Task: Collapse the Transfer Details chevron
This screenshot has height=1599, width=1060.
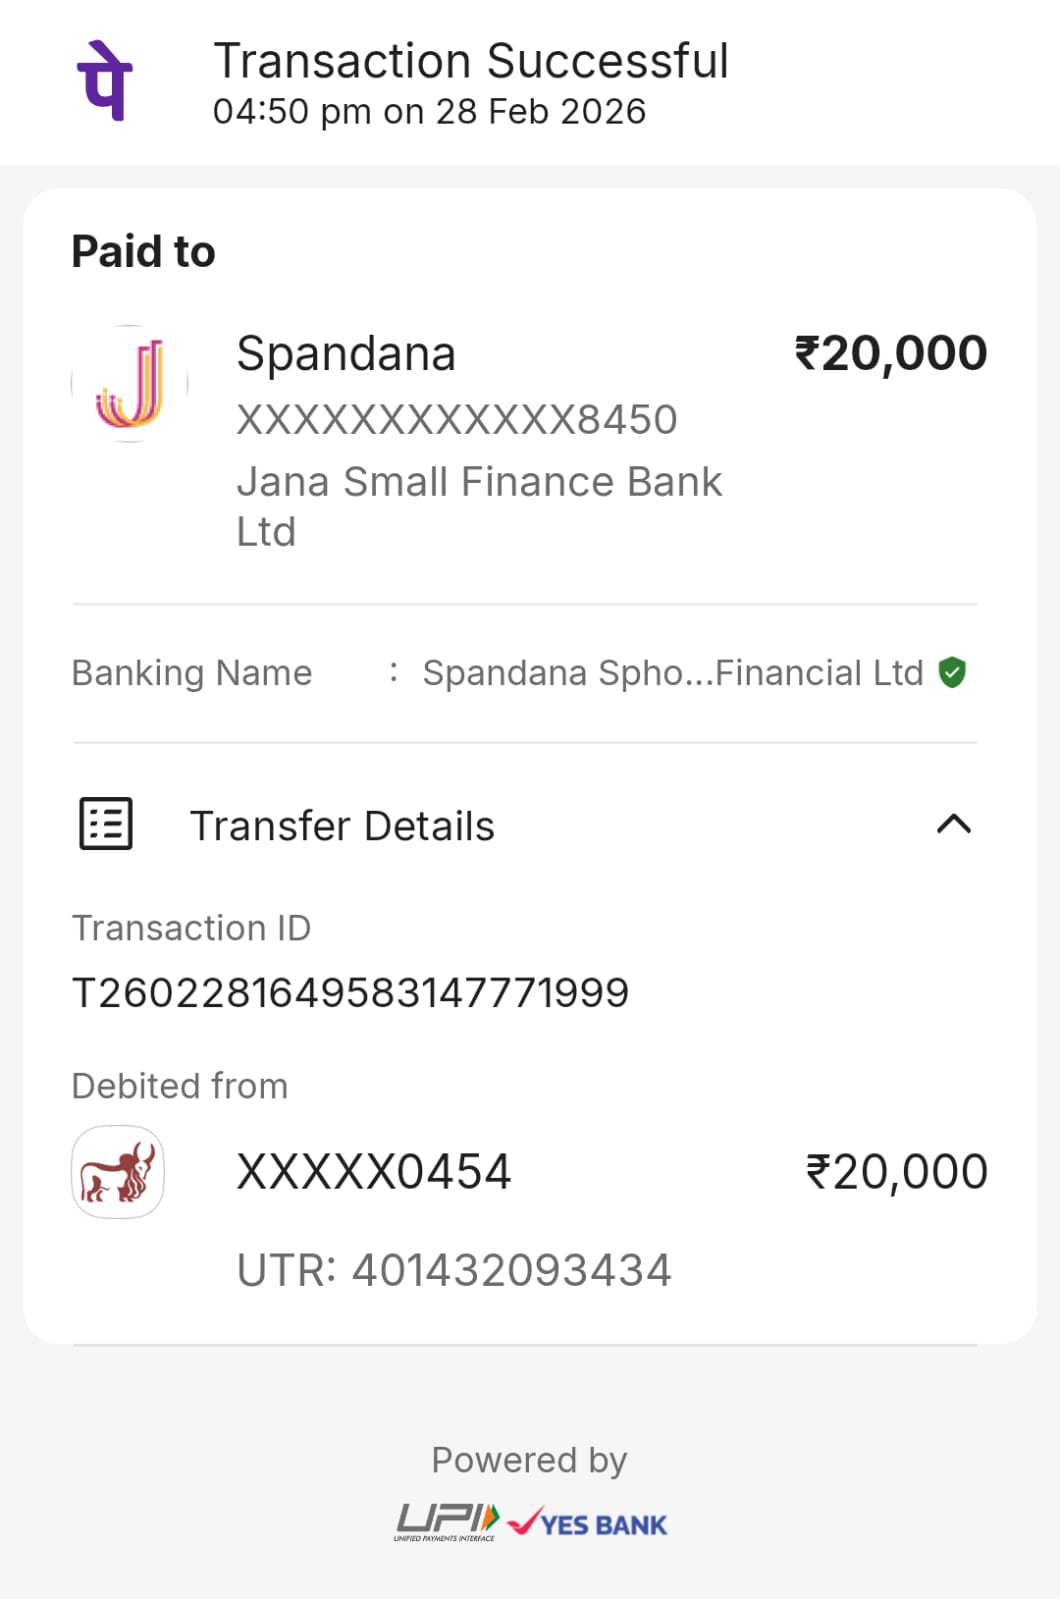Action: tap(954, 824)
